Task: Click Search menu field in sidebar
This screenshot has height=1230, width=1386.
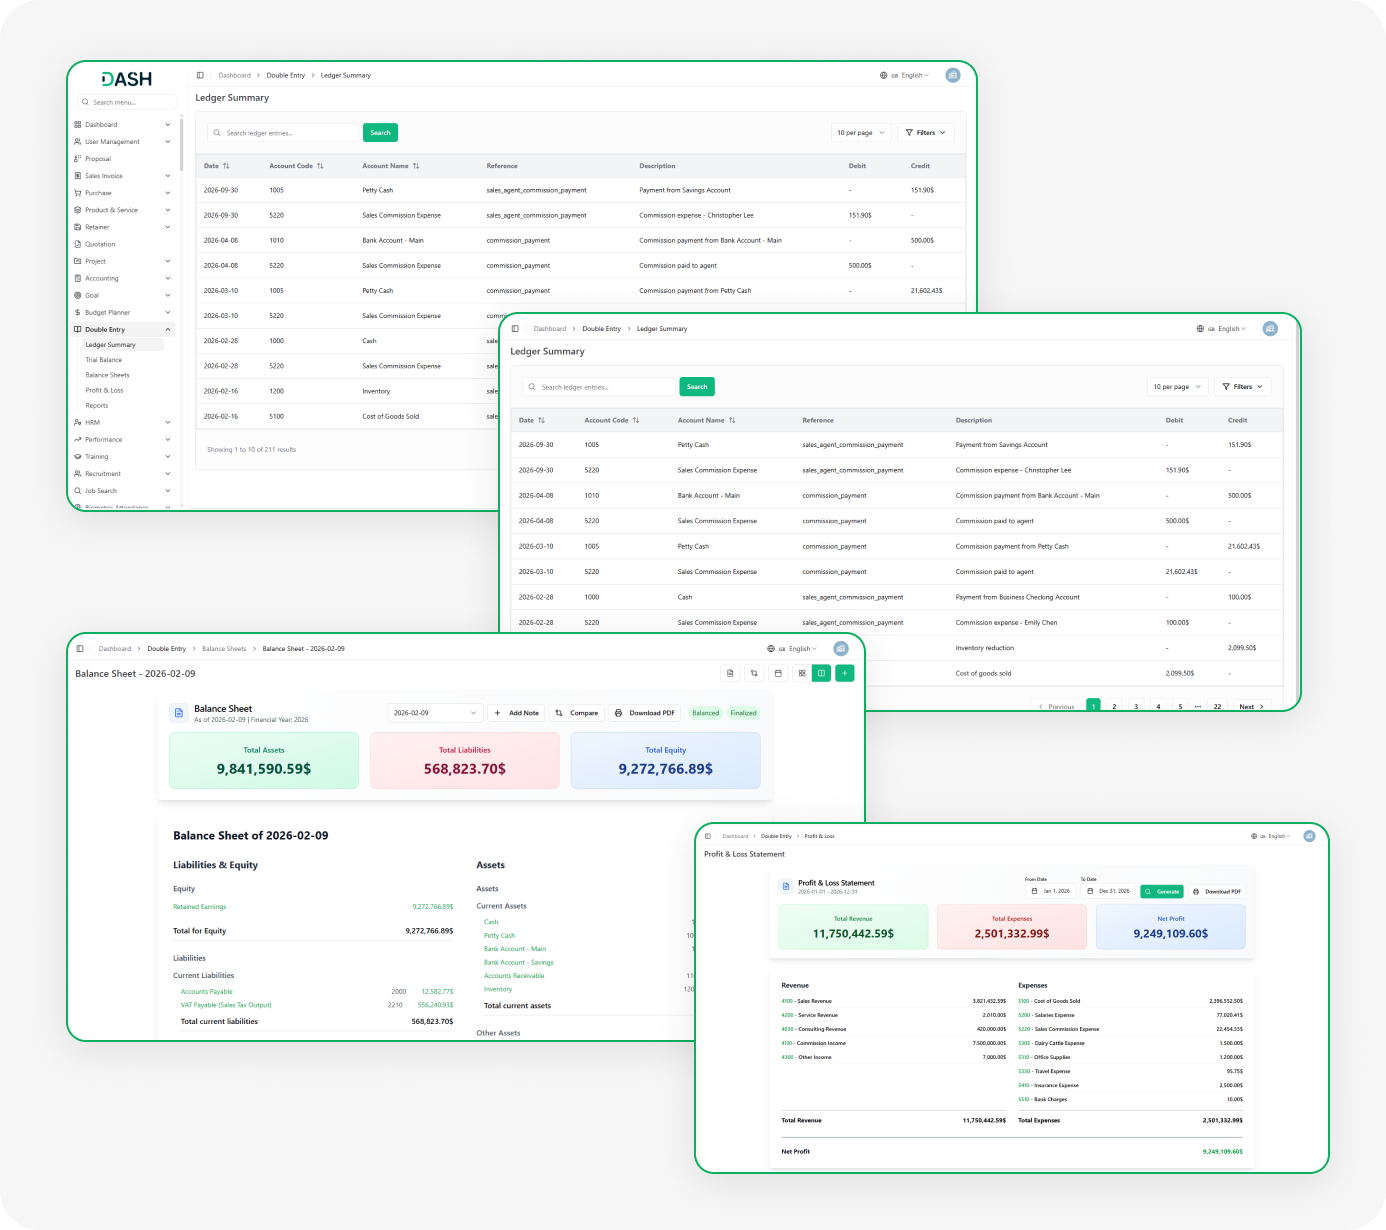Action: click(127, 102)
